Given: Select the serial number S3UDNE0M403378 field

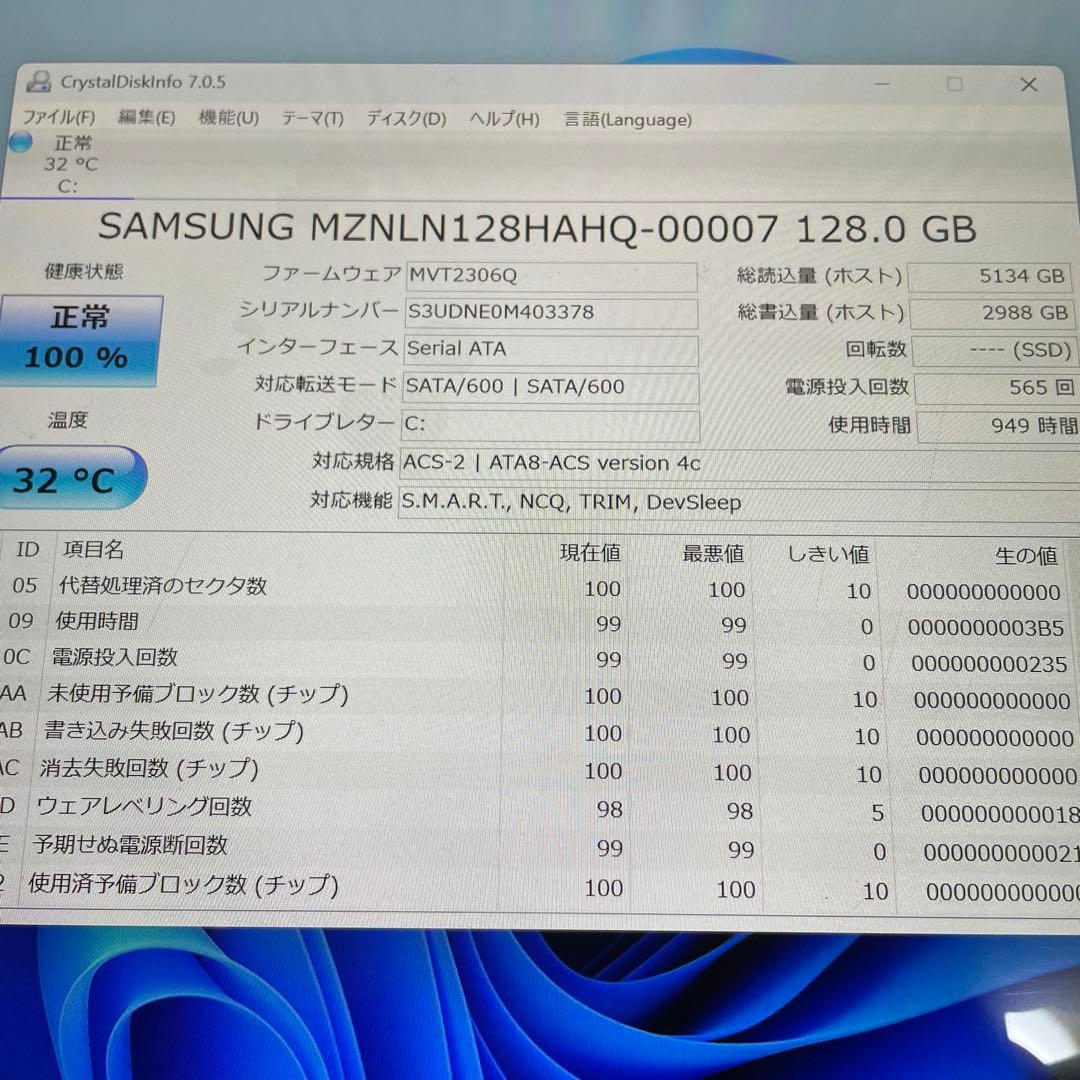Looking at the screenshot, I should point(550,312).
